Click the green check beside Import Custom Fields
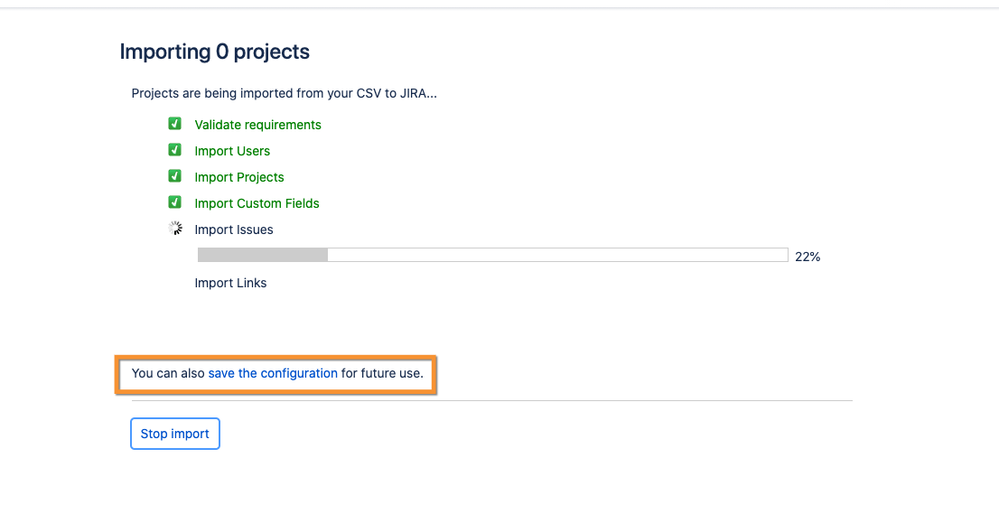This screenshot has height=515, width=999. pyautogui.click(x=175, y=202)
